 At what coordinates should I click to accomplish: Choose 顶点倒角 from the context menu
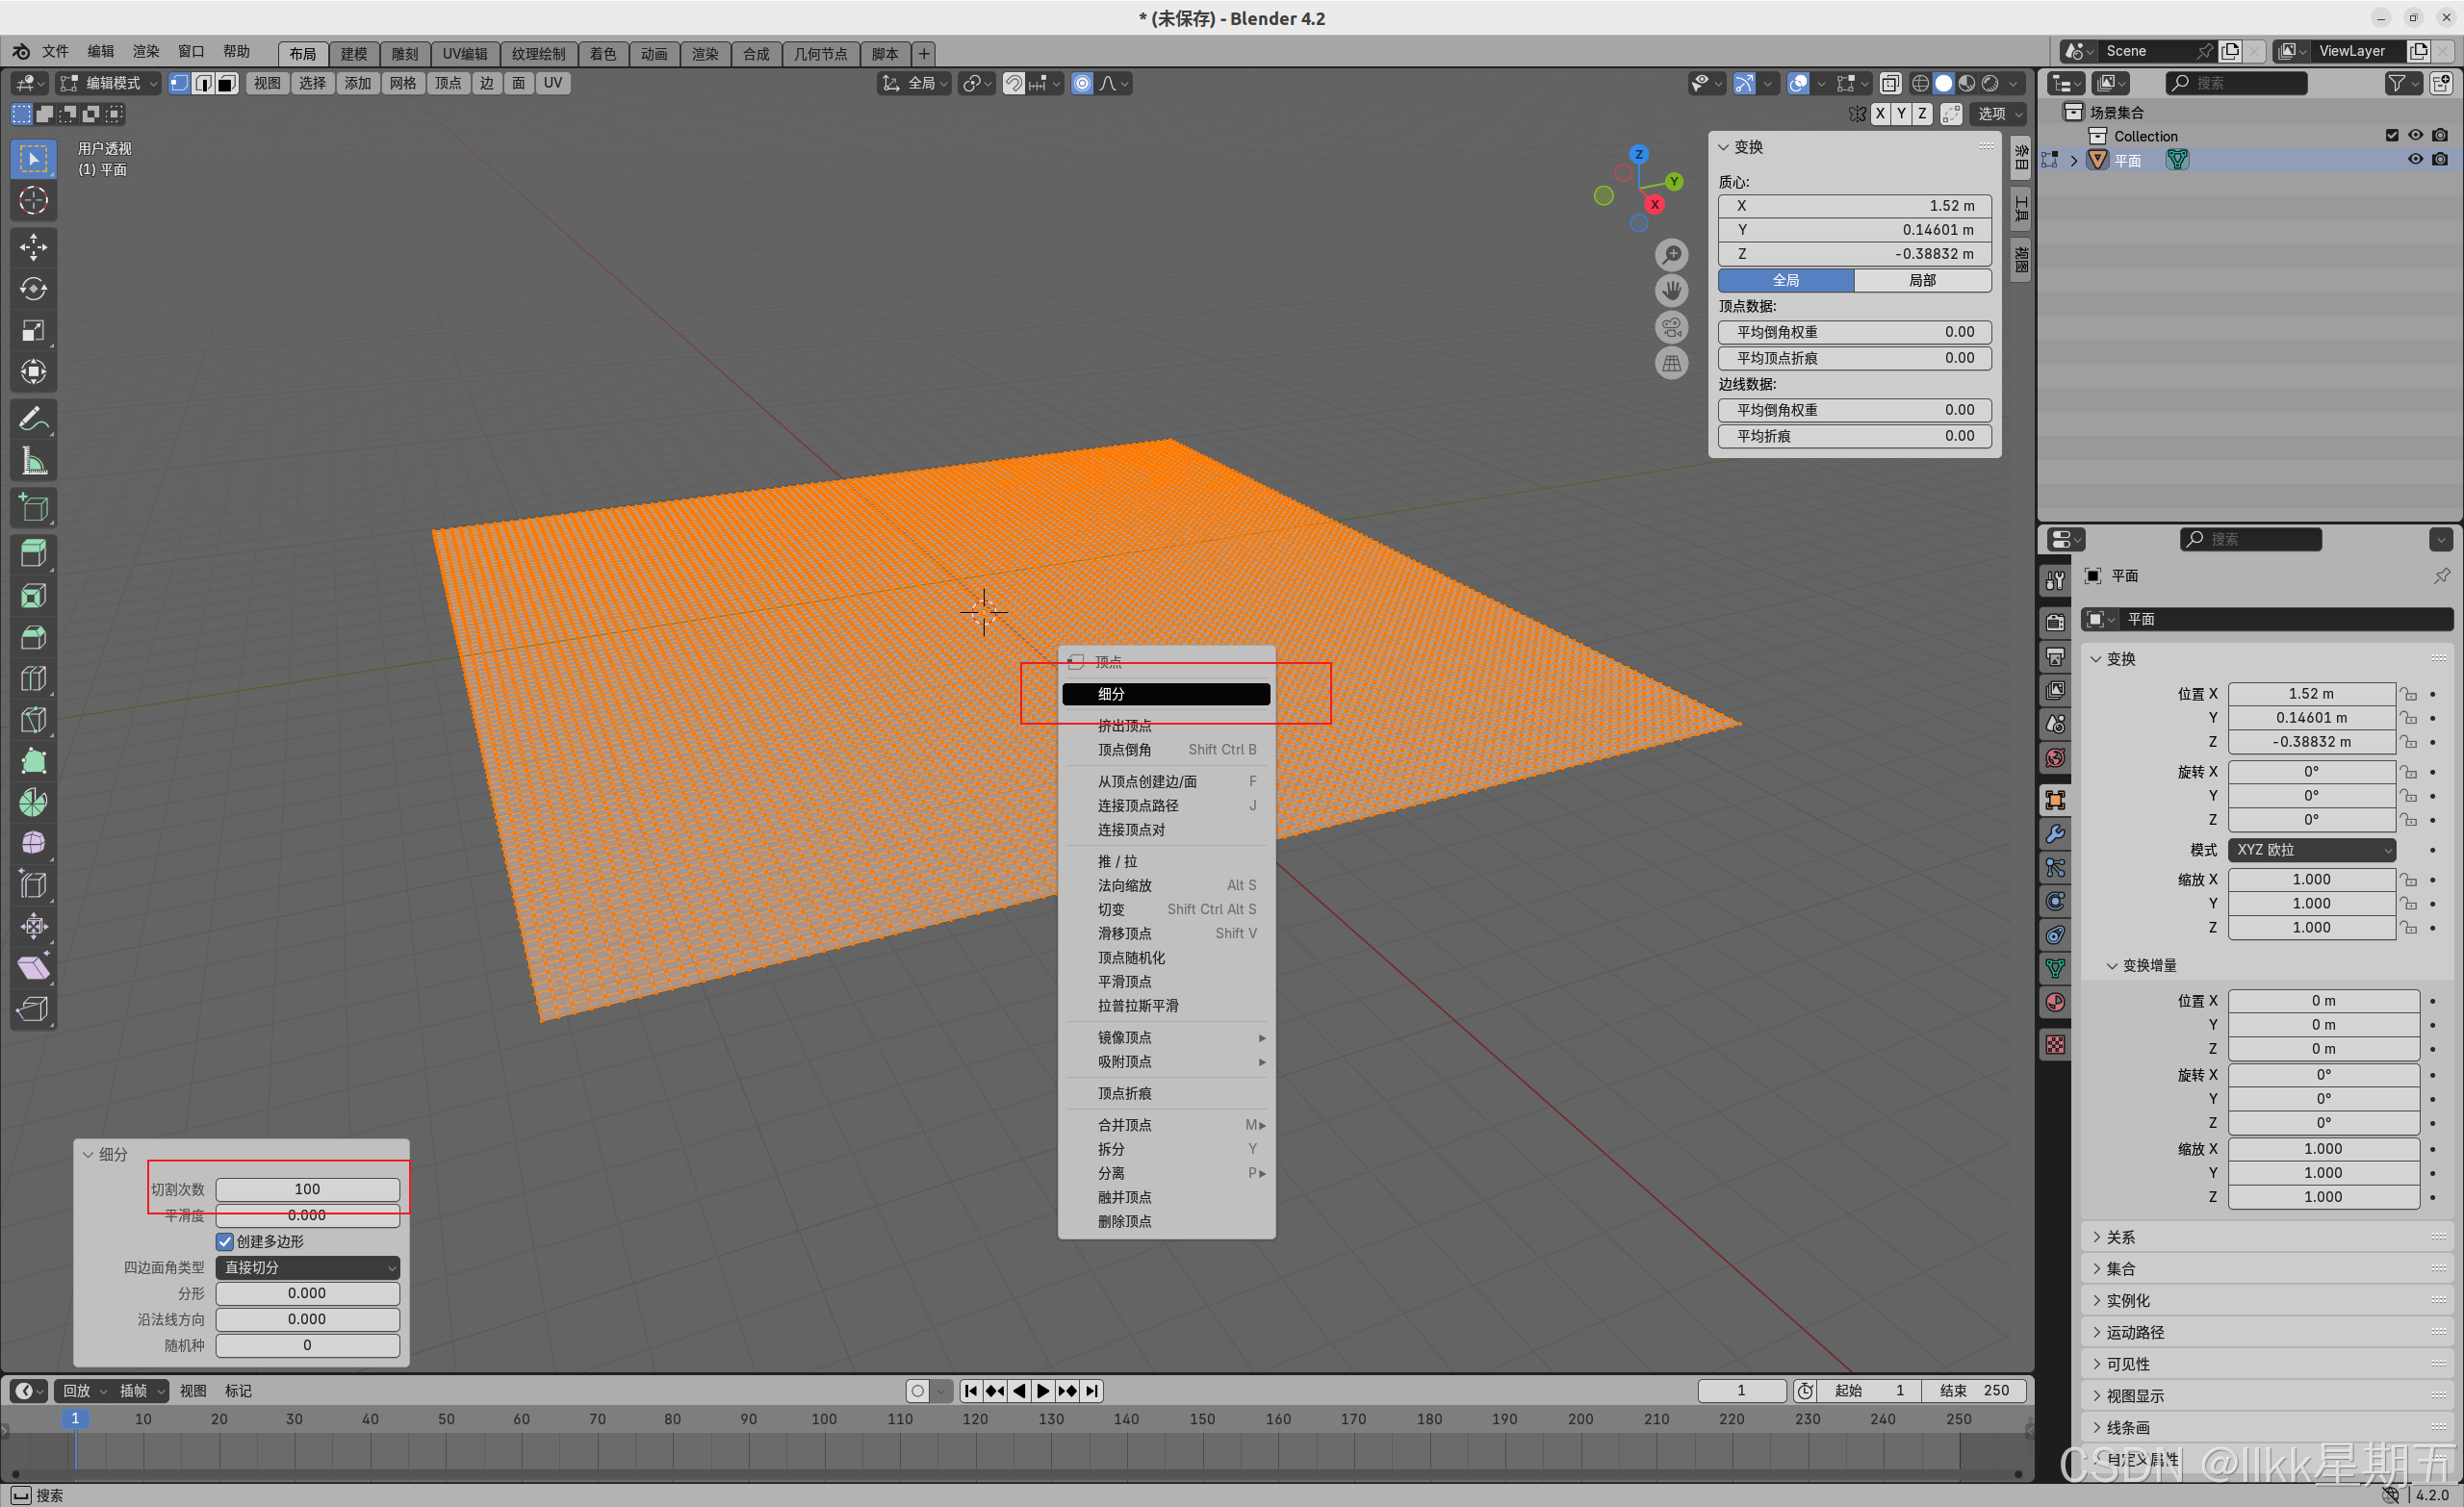pyautogui.click(x=1125, y=749)
